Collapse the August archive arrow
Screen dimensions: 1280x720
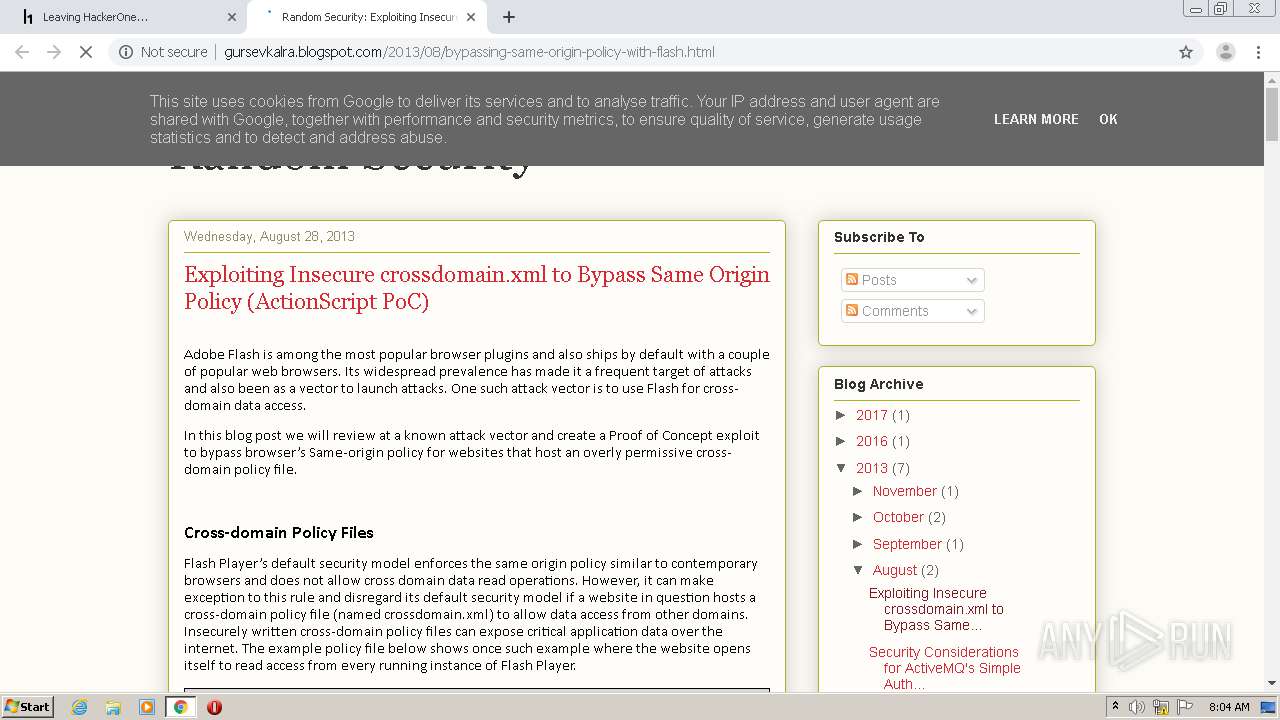tap(859, 570)
